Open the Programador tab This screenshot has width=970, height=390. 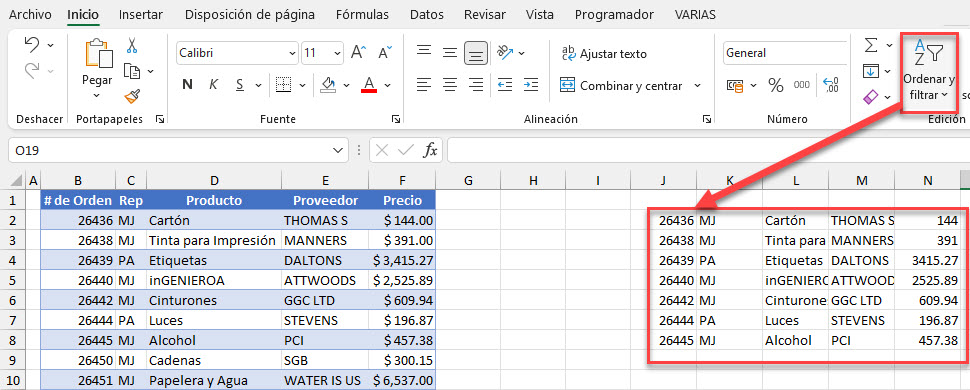pyautogui.click(x=614, y=14)
